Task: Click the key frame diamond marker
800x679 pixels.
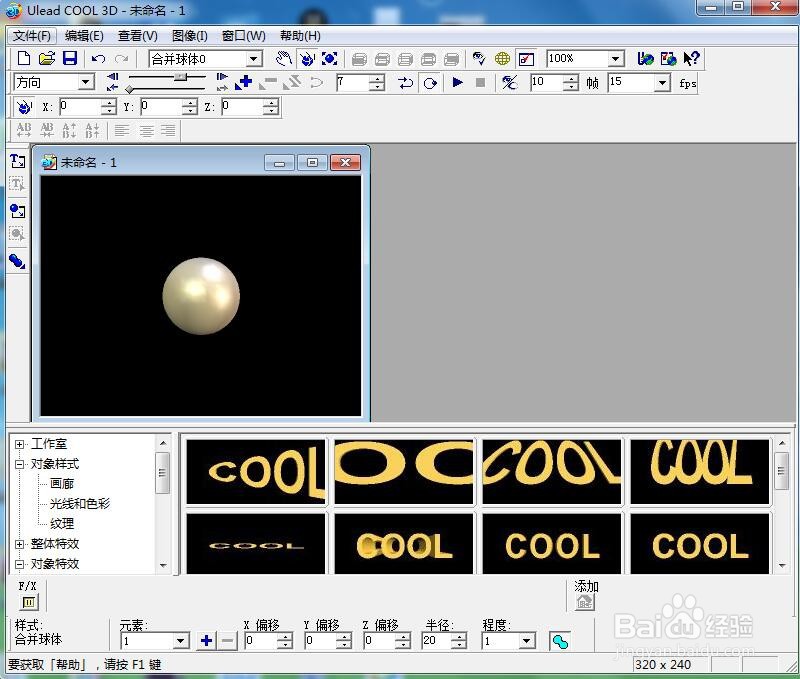Action: [x=130, y=89]
